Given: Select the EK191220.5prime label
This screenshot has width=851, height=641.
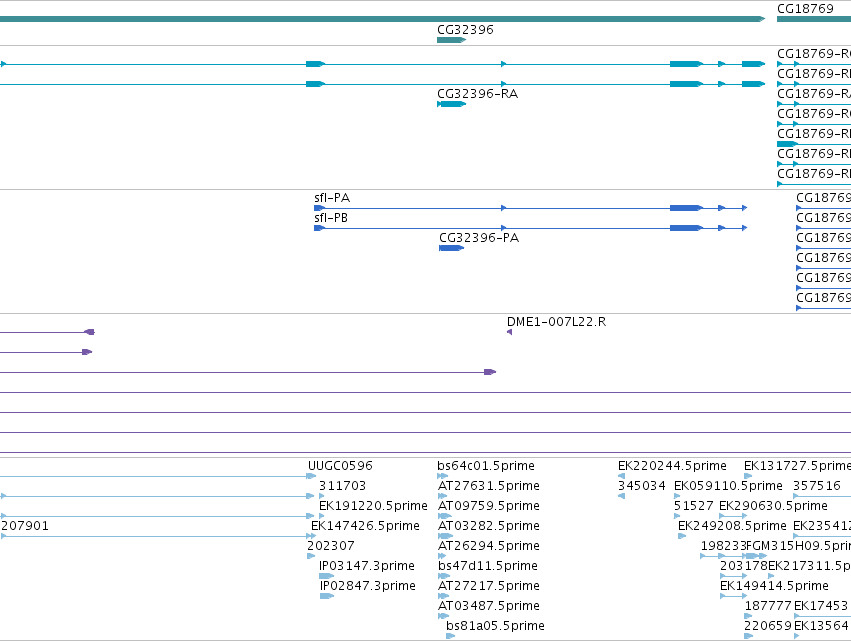Looking at the screenshot, I should (x=373, y=506).
